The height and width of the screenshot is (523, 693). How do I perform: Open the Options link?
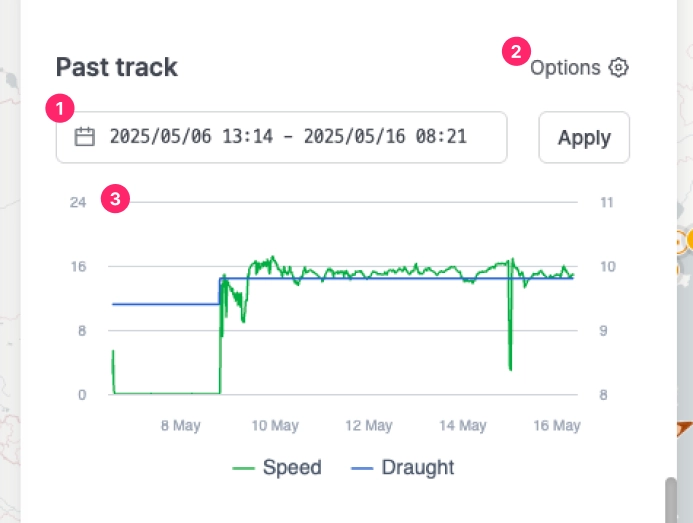pos(565,68)
